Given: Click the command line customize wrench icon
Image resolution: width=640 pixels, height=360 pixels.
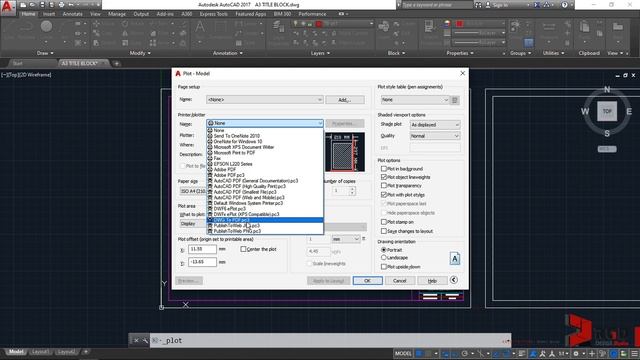Looking at the screenshot, I should [145, 340].
